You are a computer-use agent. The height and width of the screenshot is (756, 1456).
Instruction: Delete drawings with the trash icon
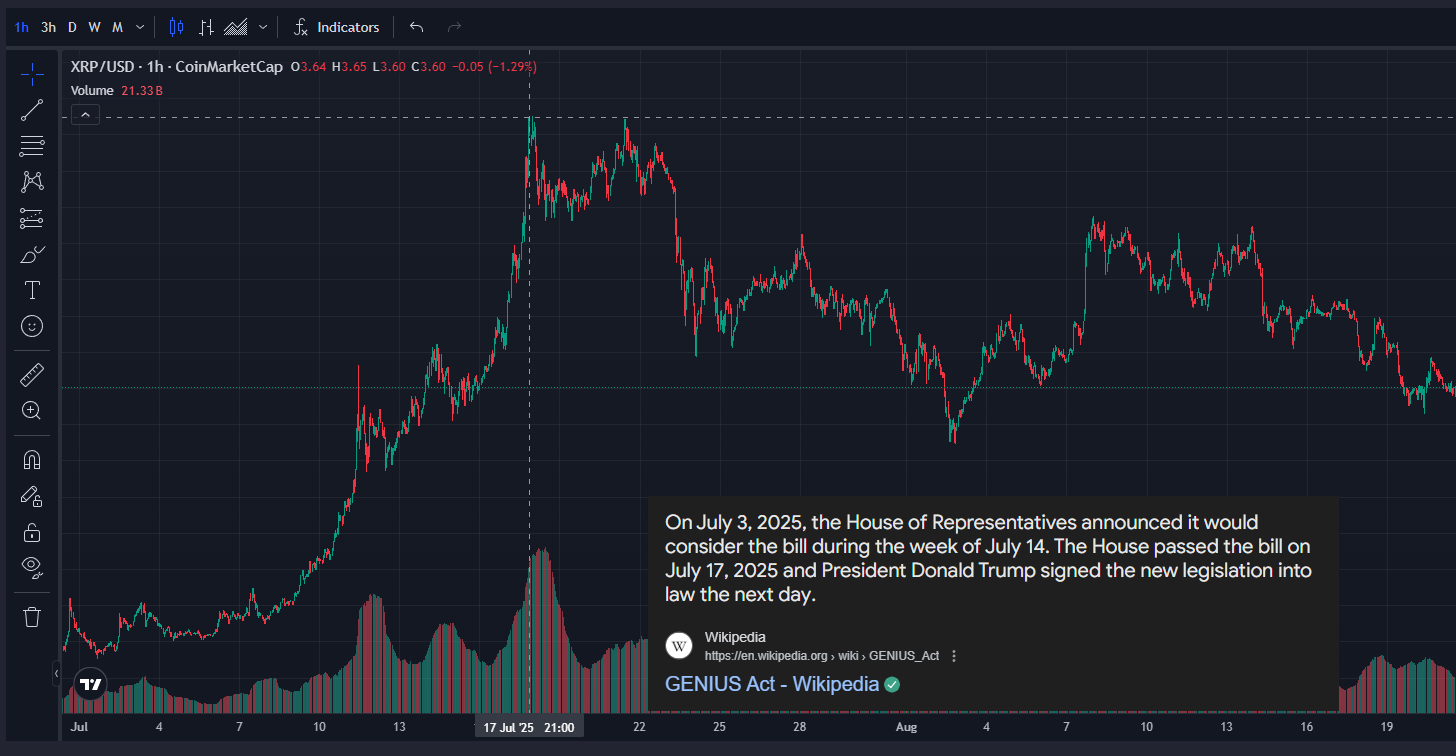pos(32,617)
